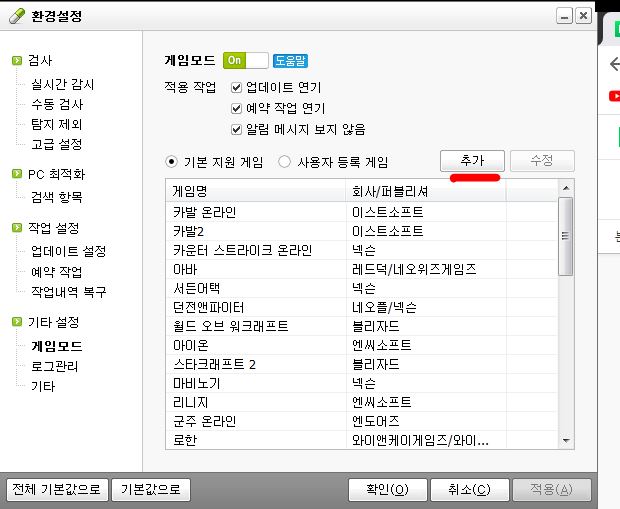Viewport: 620px width, 509px height.
Task: Select the 카발2 row
Action: coord(362,231)
